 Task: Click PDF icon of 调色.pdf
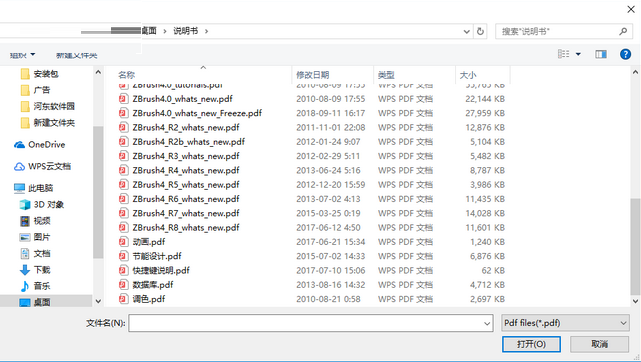click(x=123, y=299)
